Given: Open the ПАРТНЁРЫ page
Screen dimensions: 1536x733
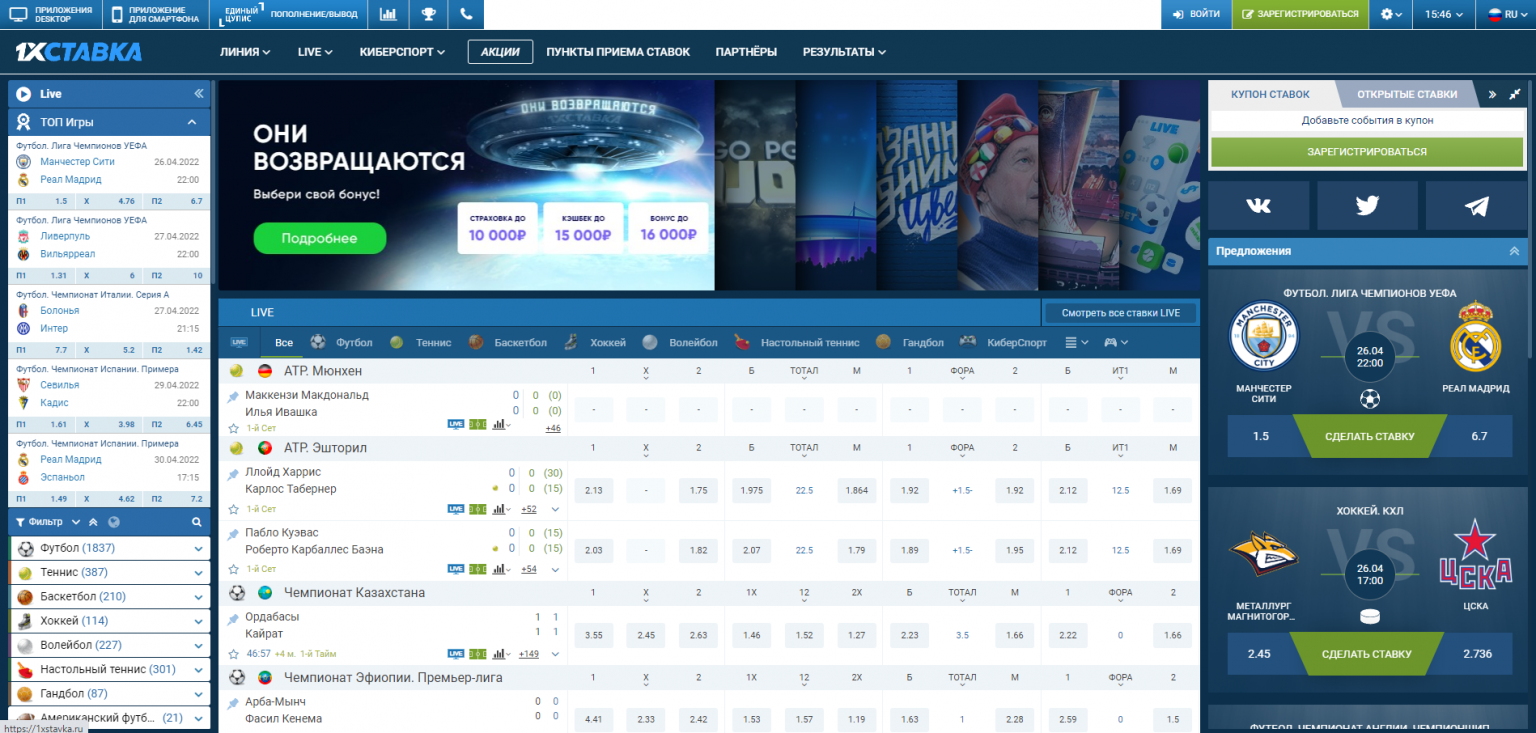Looking at the screenshot, I should (x=746, y=52).
